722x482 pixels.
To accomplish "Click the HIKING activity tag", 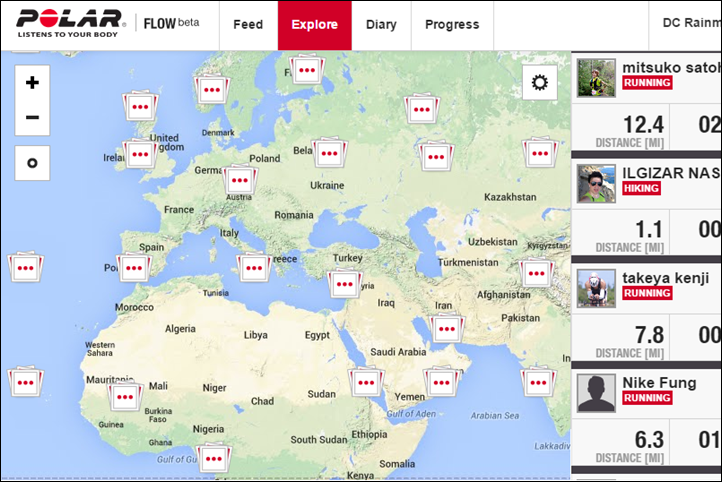I will click(x=641, y=188).
